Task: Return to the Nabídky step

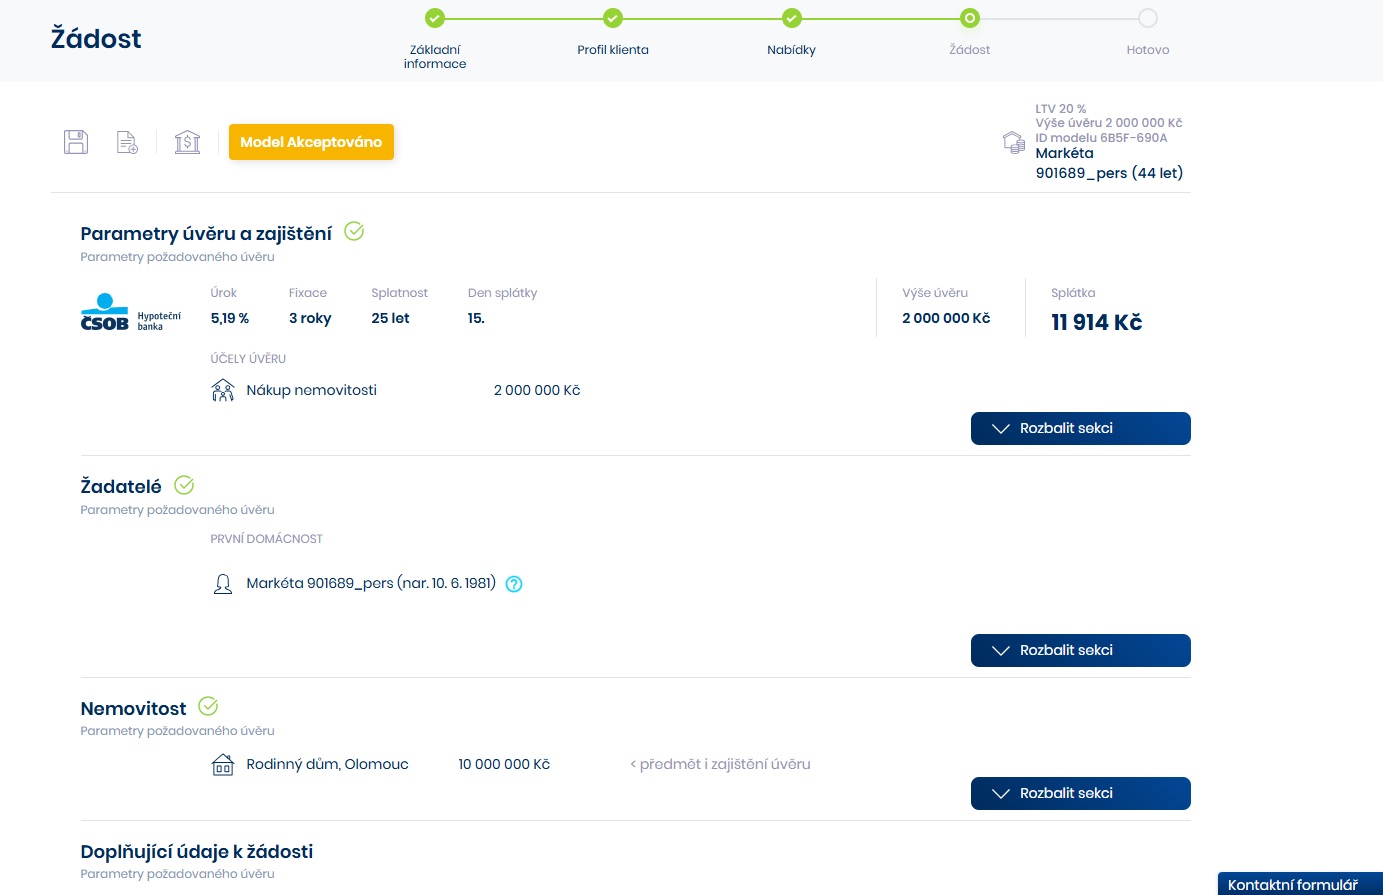Action: [791, 19]
